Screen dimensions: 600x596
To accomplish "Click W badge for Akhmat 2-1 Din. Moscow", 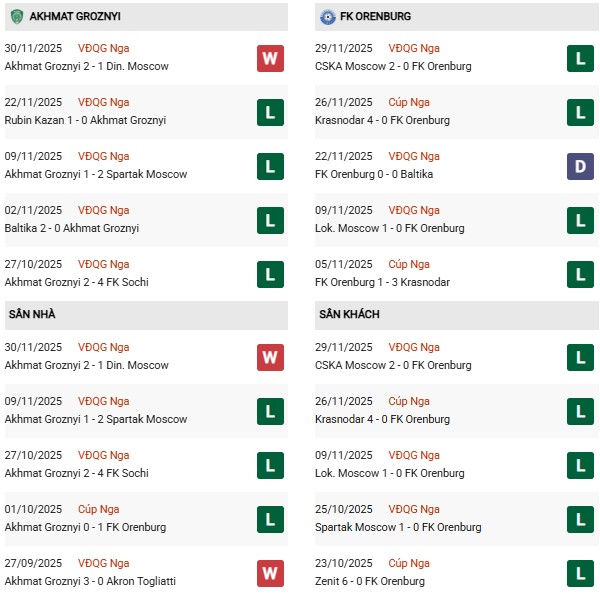I will (270, 58).
